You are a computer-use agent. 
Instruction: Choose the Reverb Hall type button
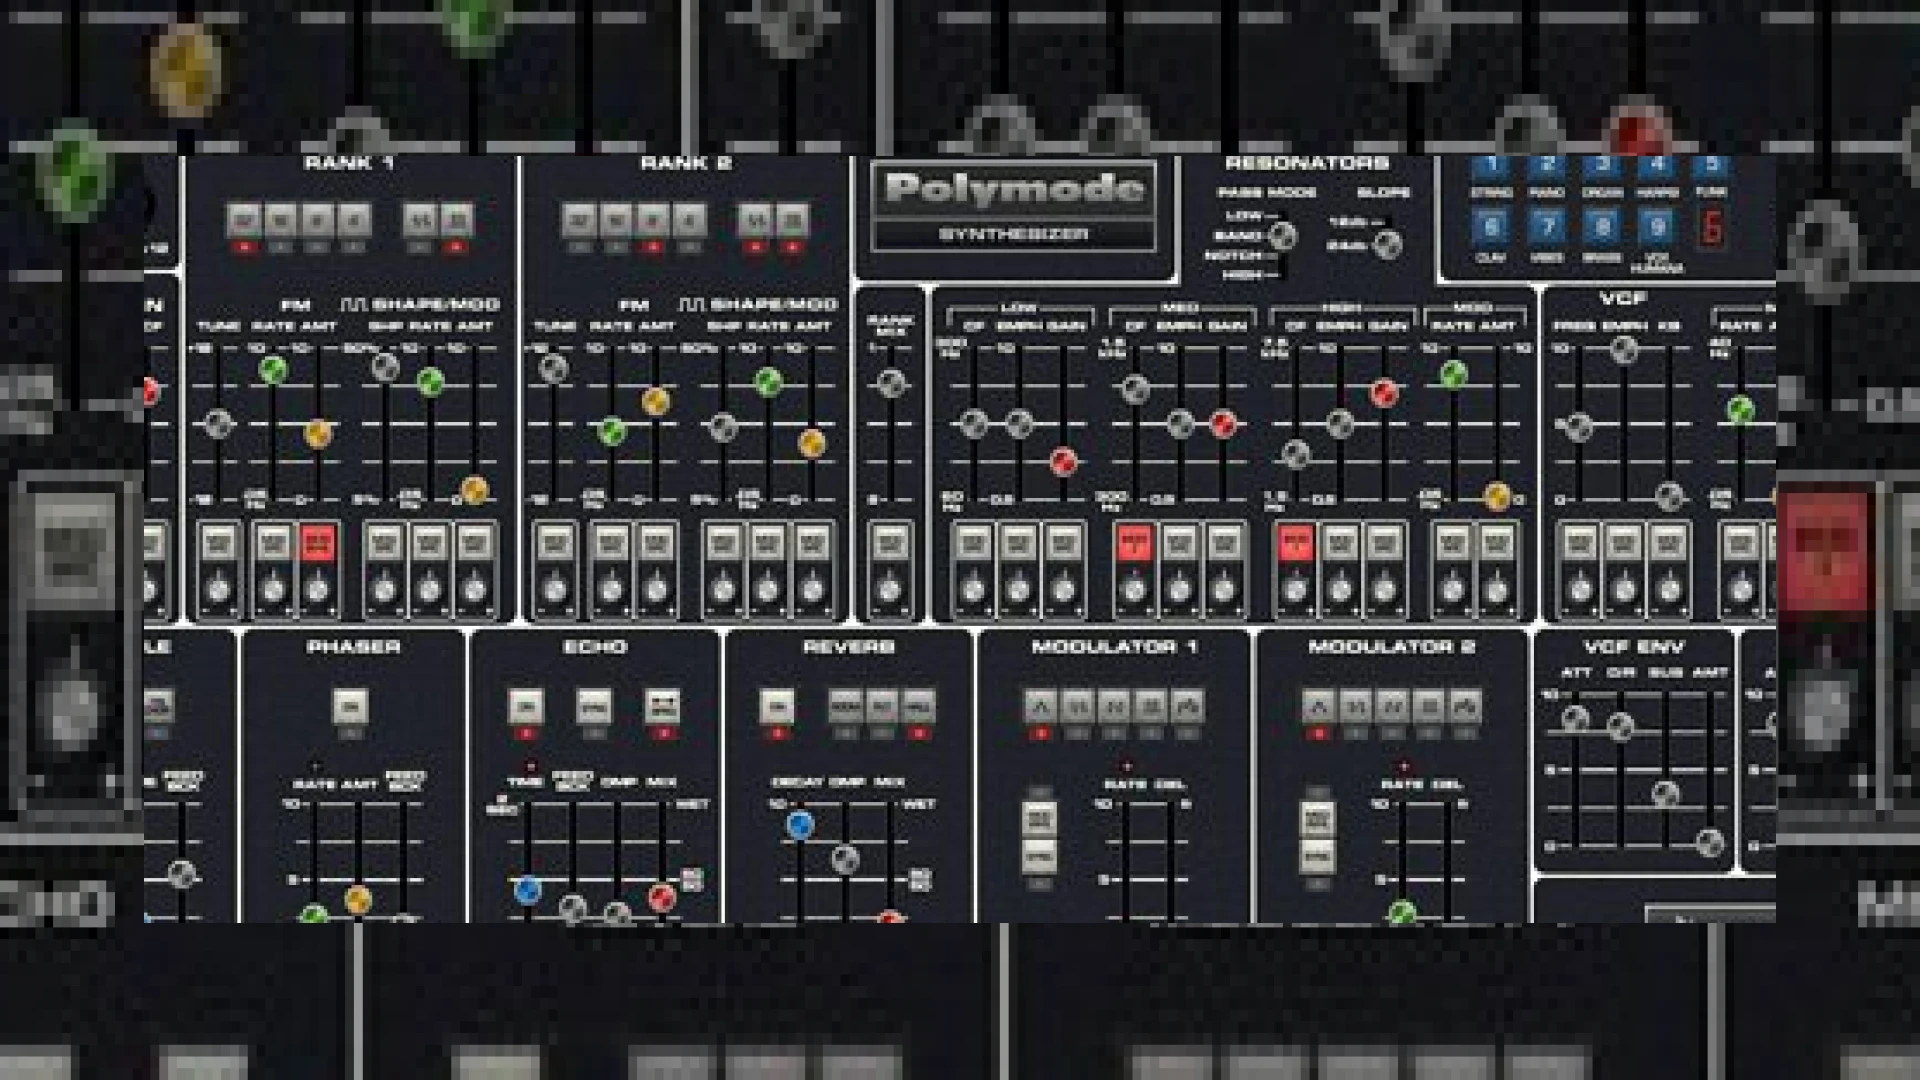919,706
